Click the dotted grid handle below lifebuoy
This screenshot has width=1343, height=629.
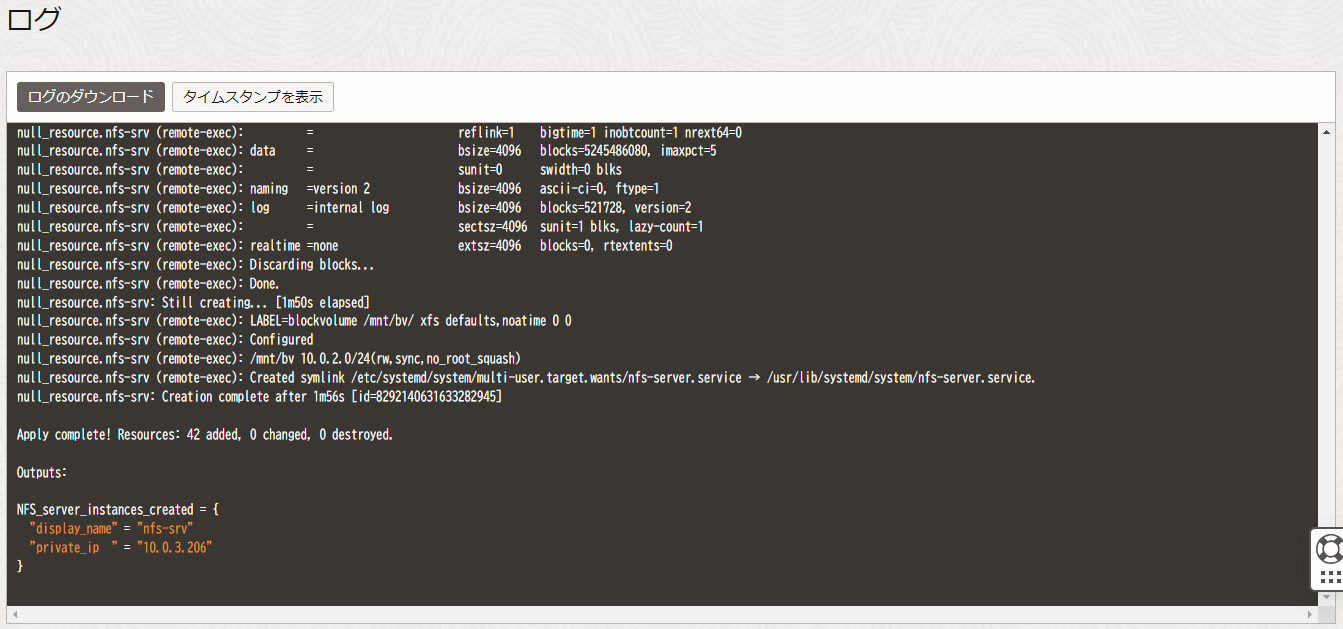point(1330,577)
